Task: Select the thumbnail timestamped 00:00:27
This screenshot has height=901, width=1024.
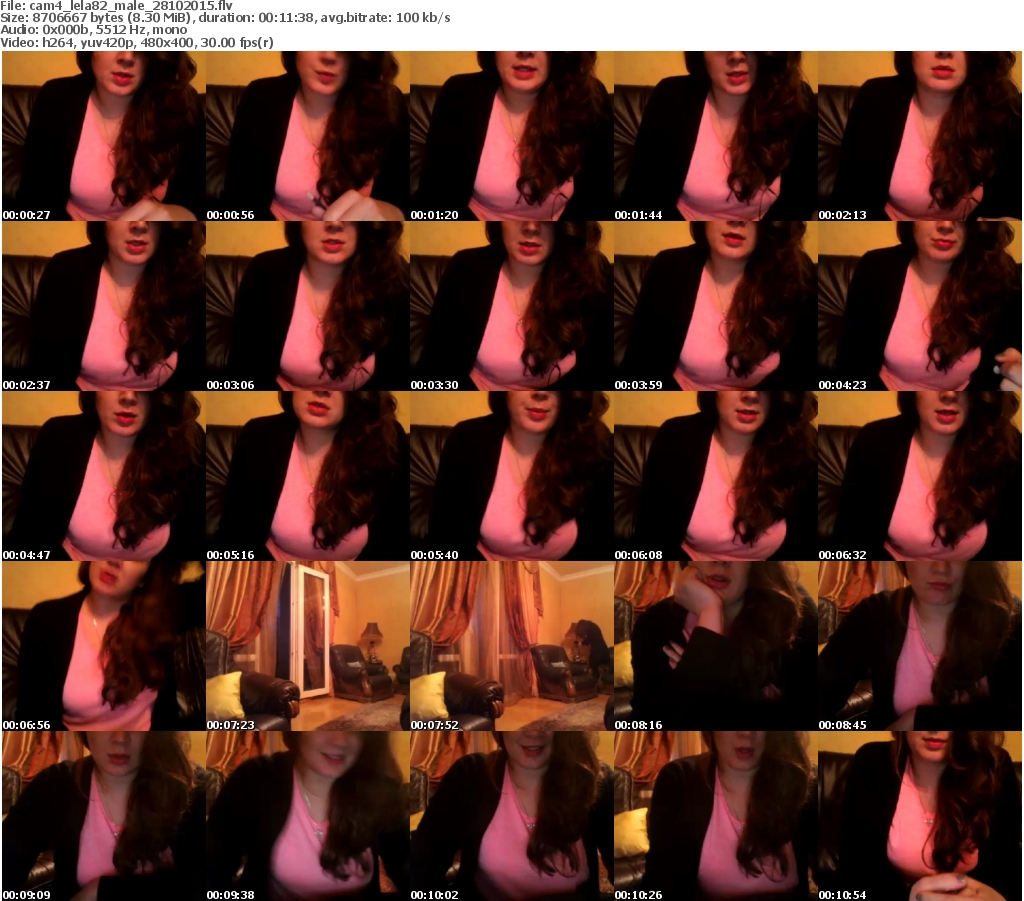Action: pos(103,136)
